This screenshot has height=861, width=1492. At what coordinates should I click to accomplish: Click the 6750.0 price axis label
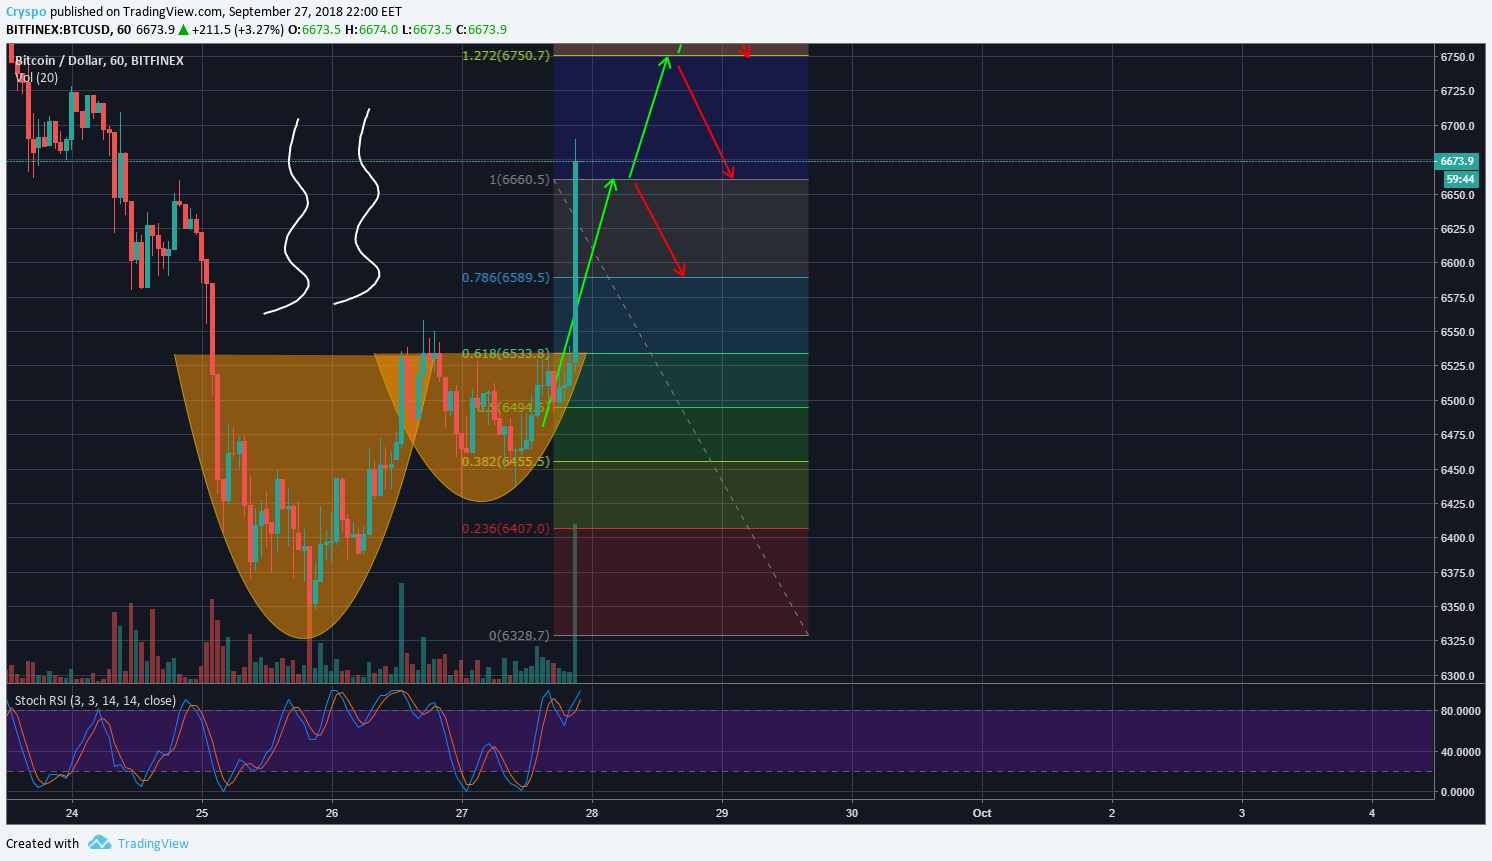(1457, 57)
